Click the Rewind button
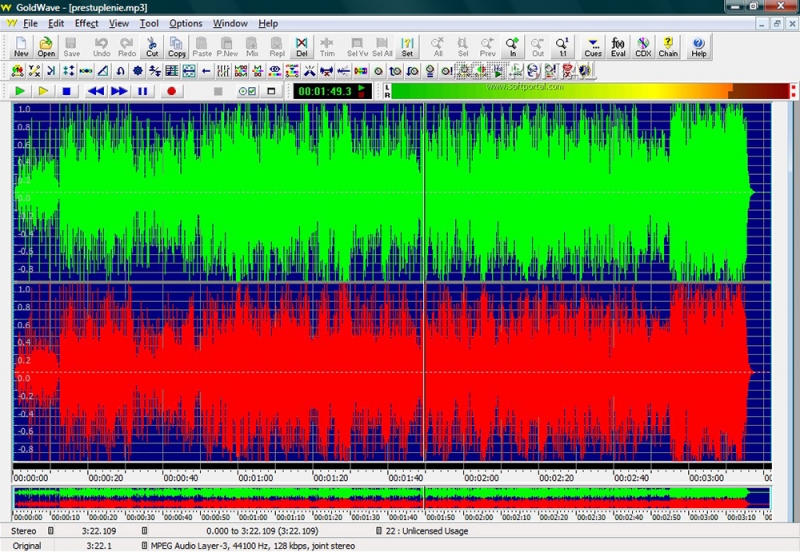Image resolution: width=800 pixels, height=552 pixels. 96,91
